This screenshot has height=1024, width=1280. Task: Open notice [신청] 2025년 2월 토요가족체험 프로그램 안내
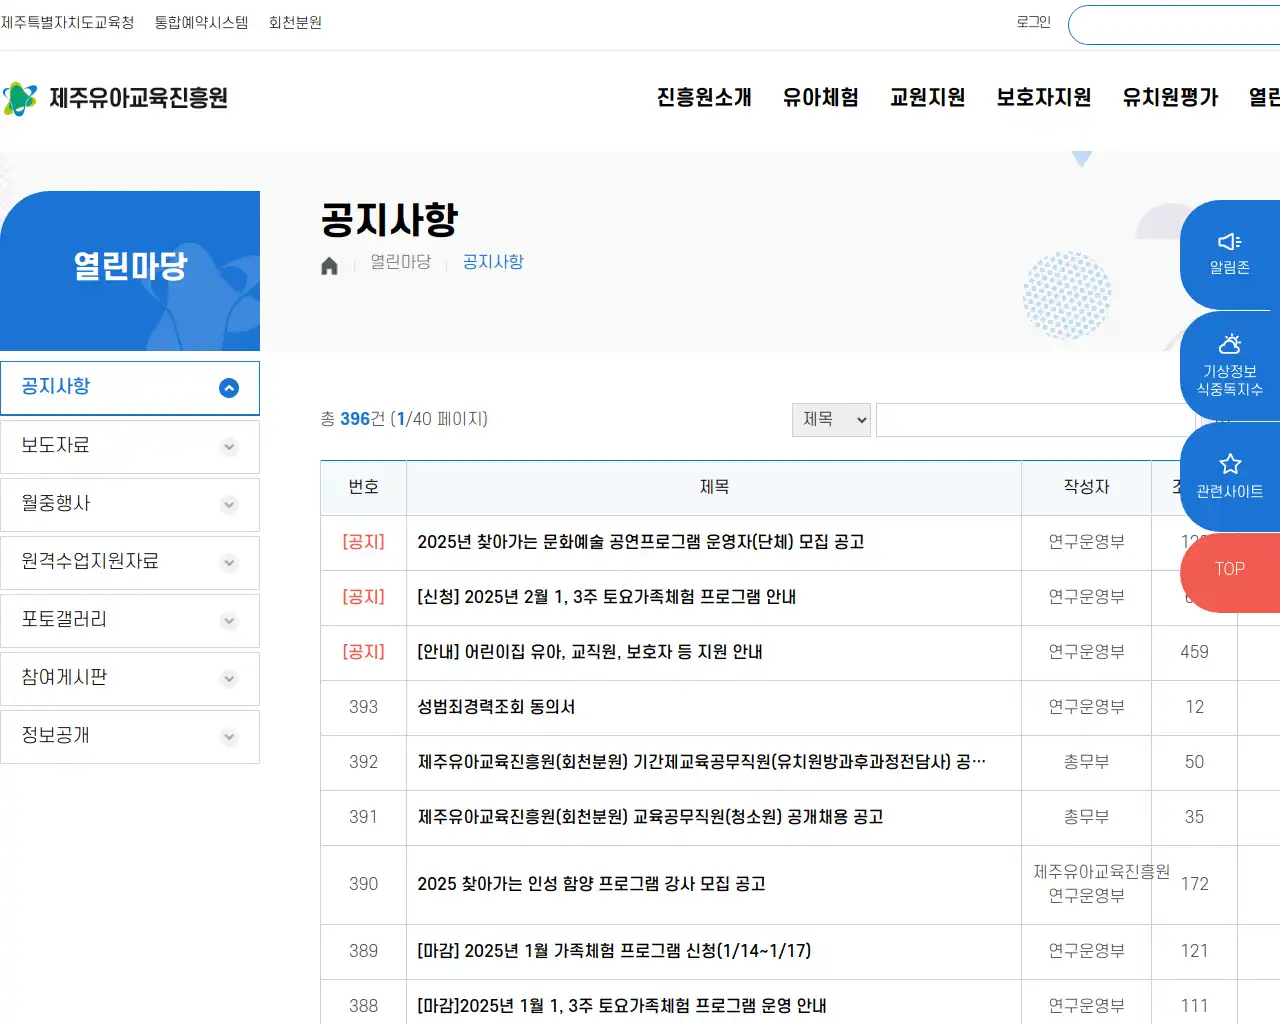607,597
